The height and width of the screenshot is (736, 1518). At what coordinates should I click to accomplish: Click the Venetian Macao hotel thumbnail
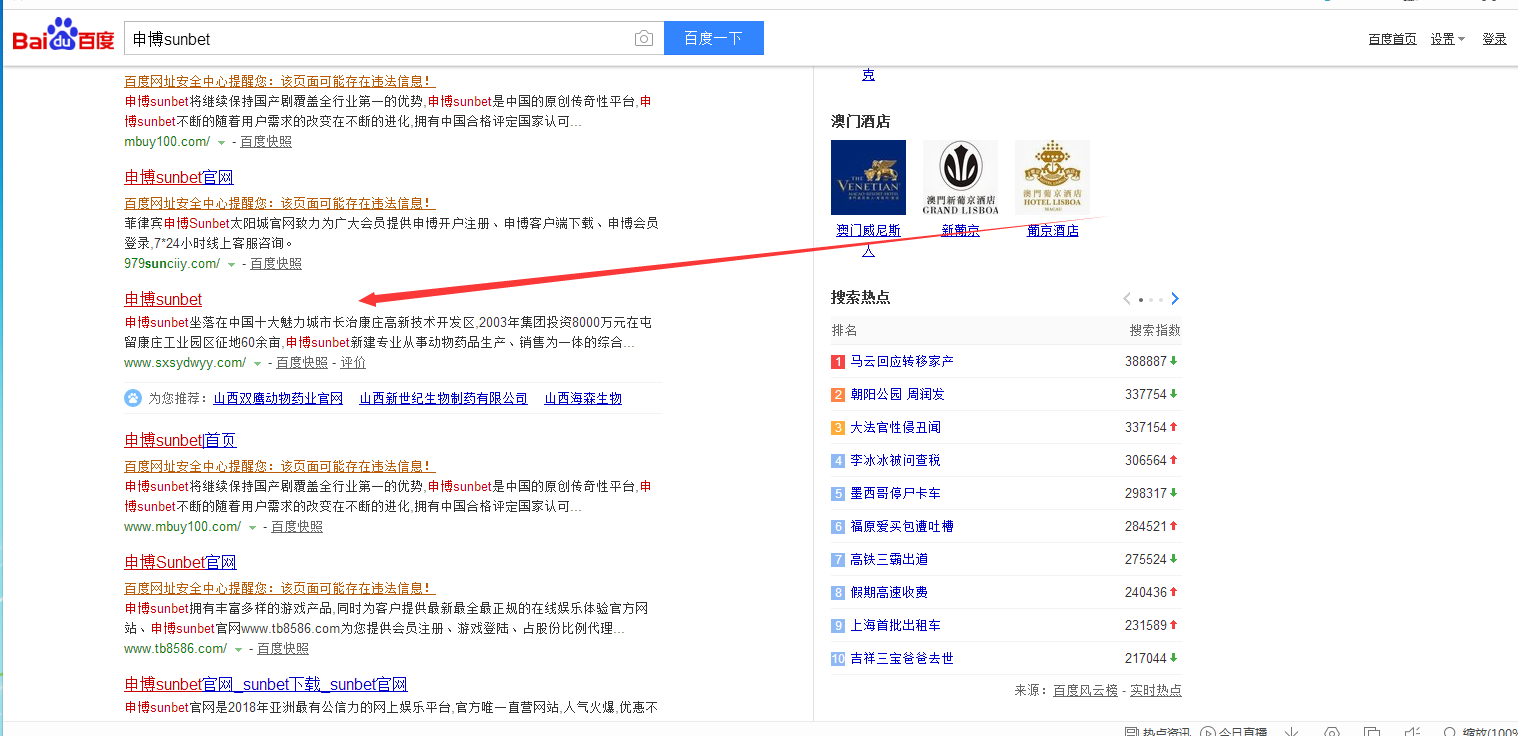coord(868,177)
